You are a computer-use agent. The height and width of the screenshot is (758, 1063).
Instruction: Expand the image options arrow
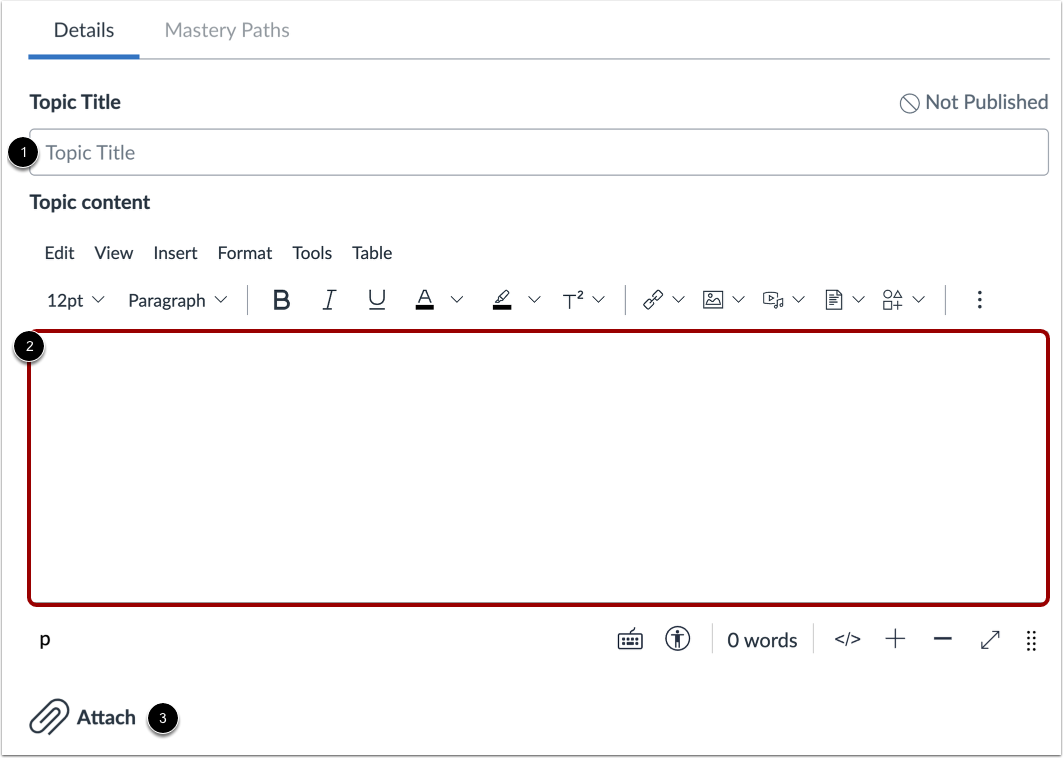[x=738, y=300]
